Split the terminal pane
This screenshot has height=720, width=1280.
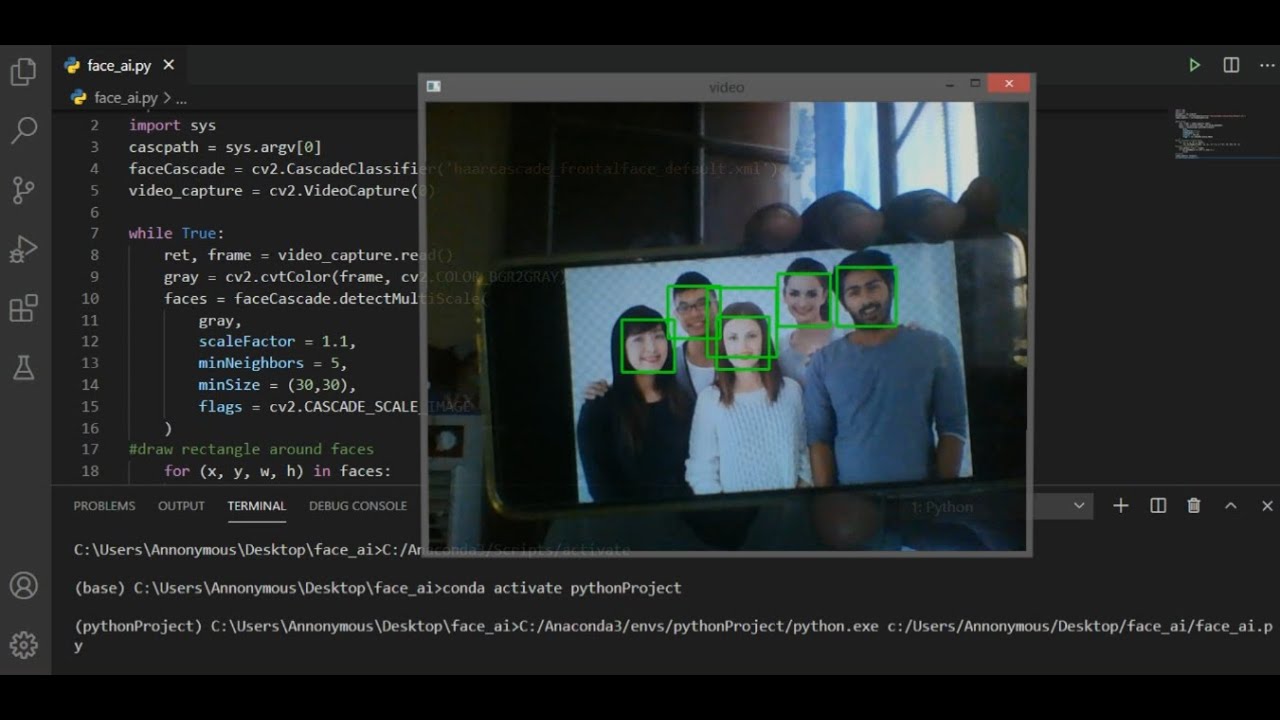[1158, 506]
